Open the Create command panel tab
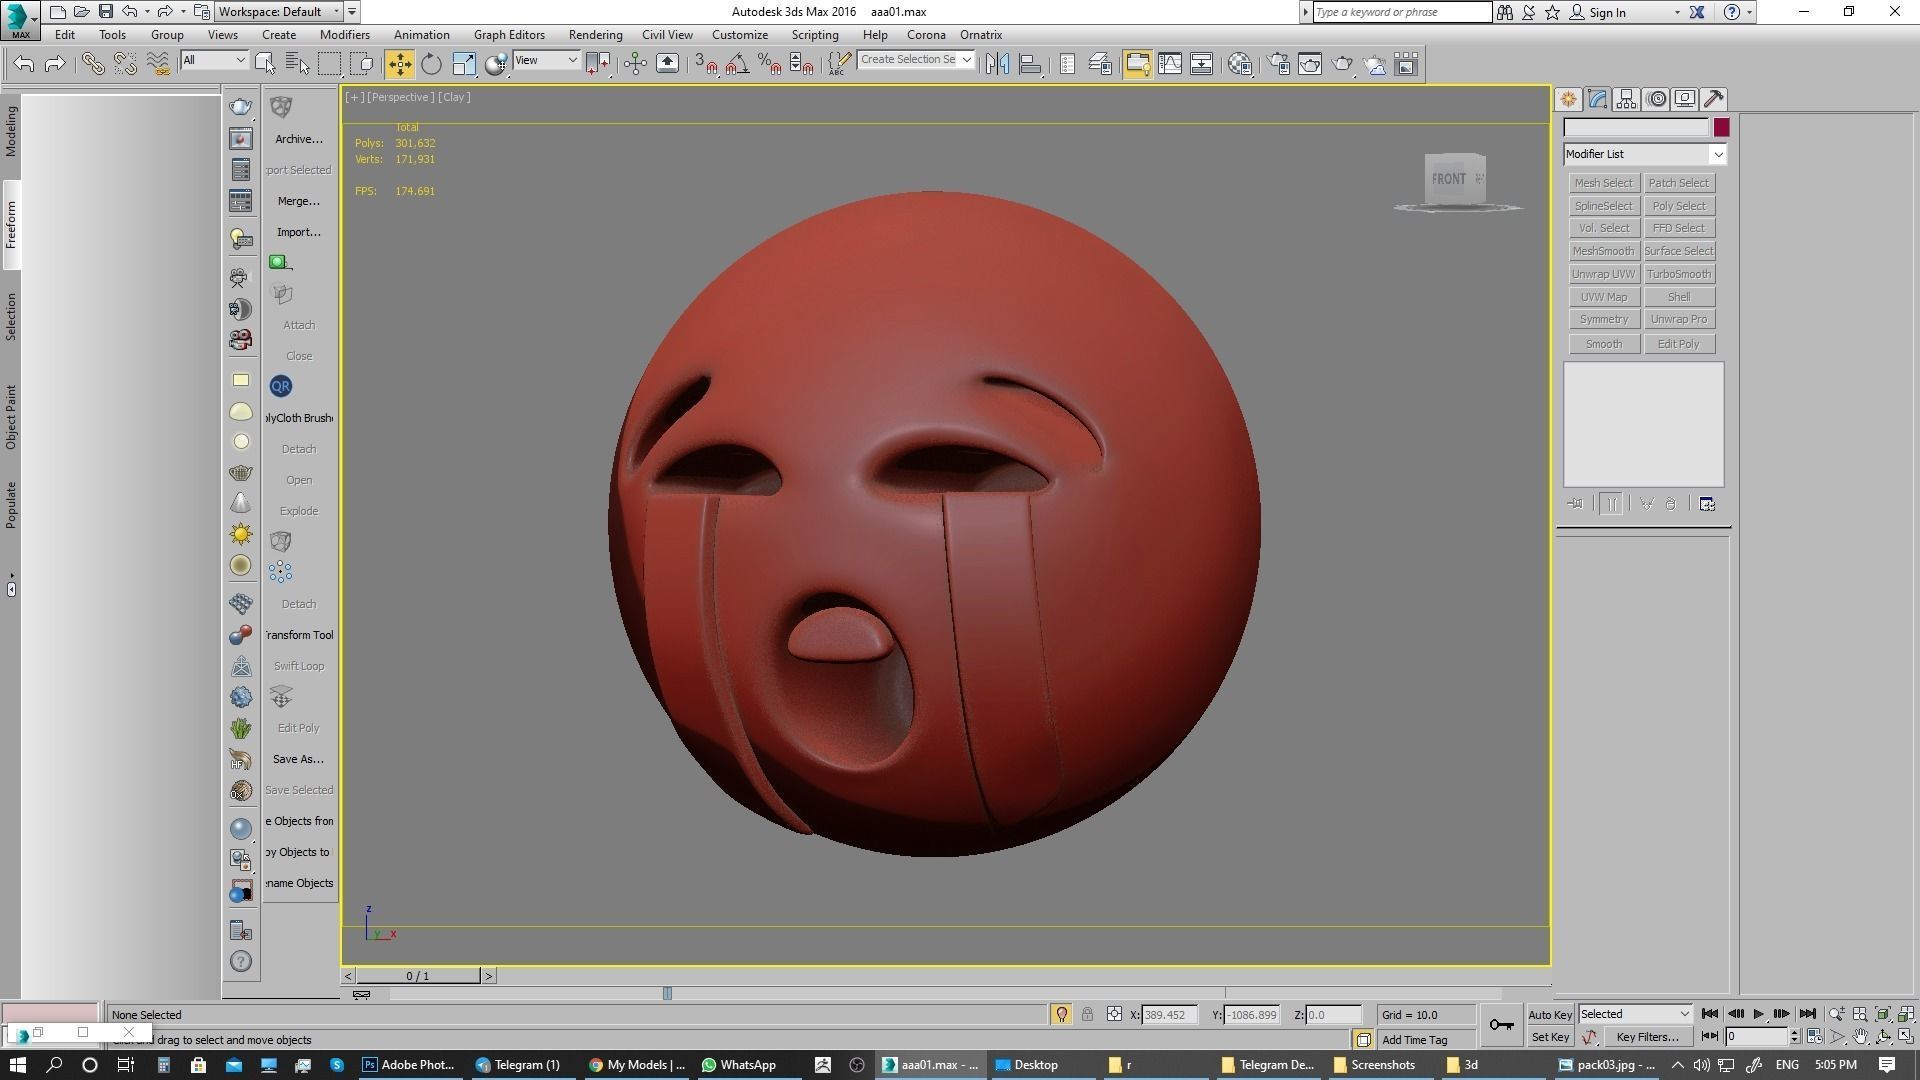 [x=1568, y=99]
